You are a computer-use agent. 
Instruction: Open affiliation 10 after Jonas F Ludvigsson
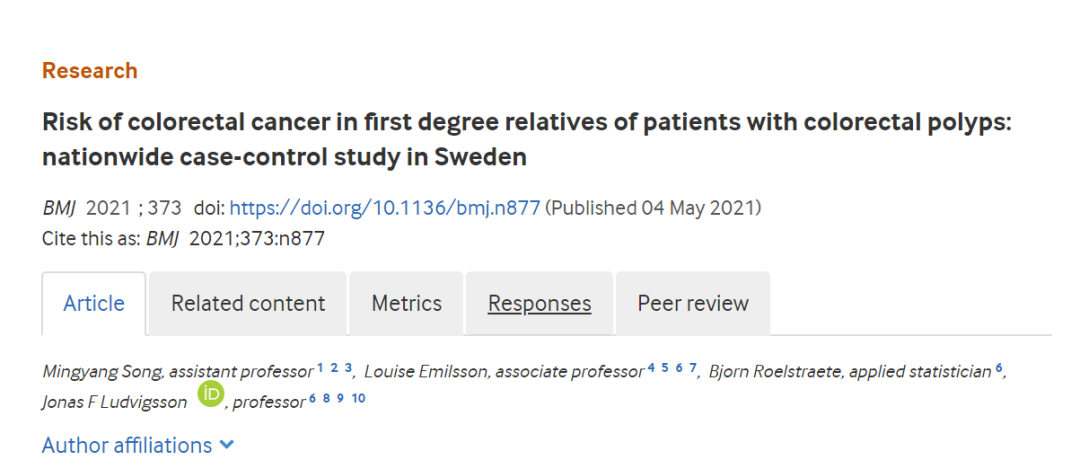coord(358,398)
